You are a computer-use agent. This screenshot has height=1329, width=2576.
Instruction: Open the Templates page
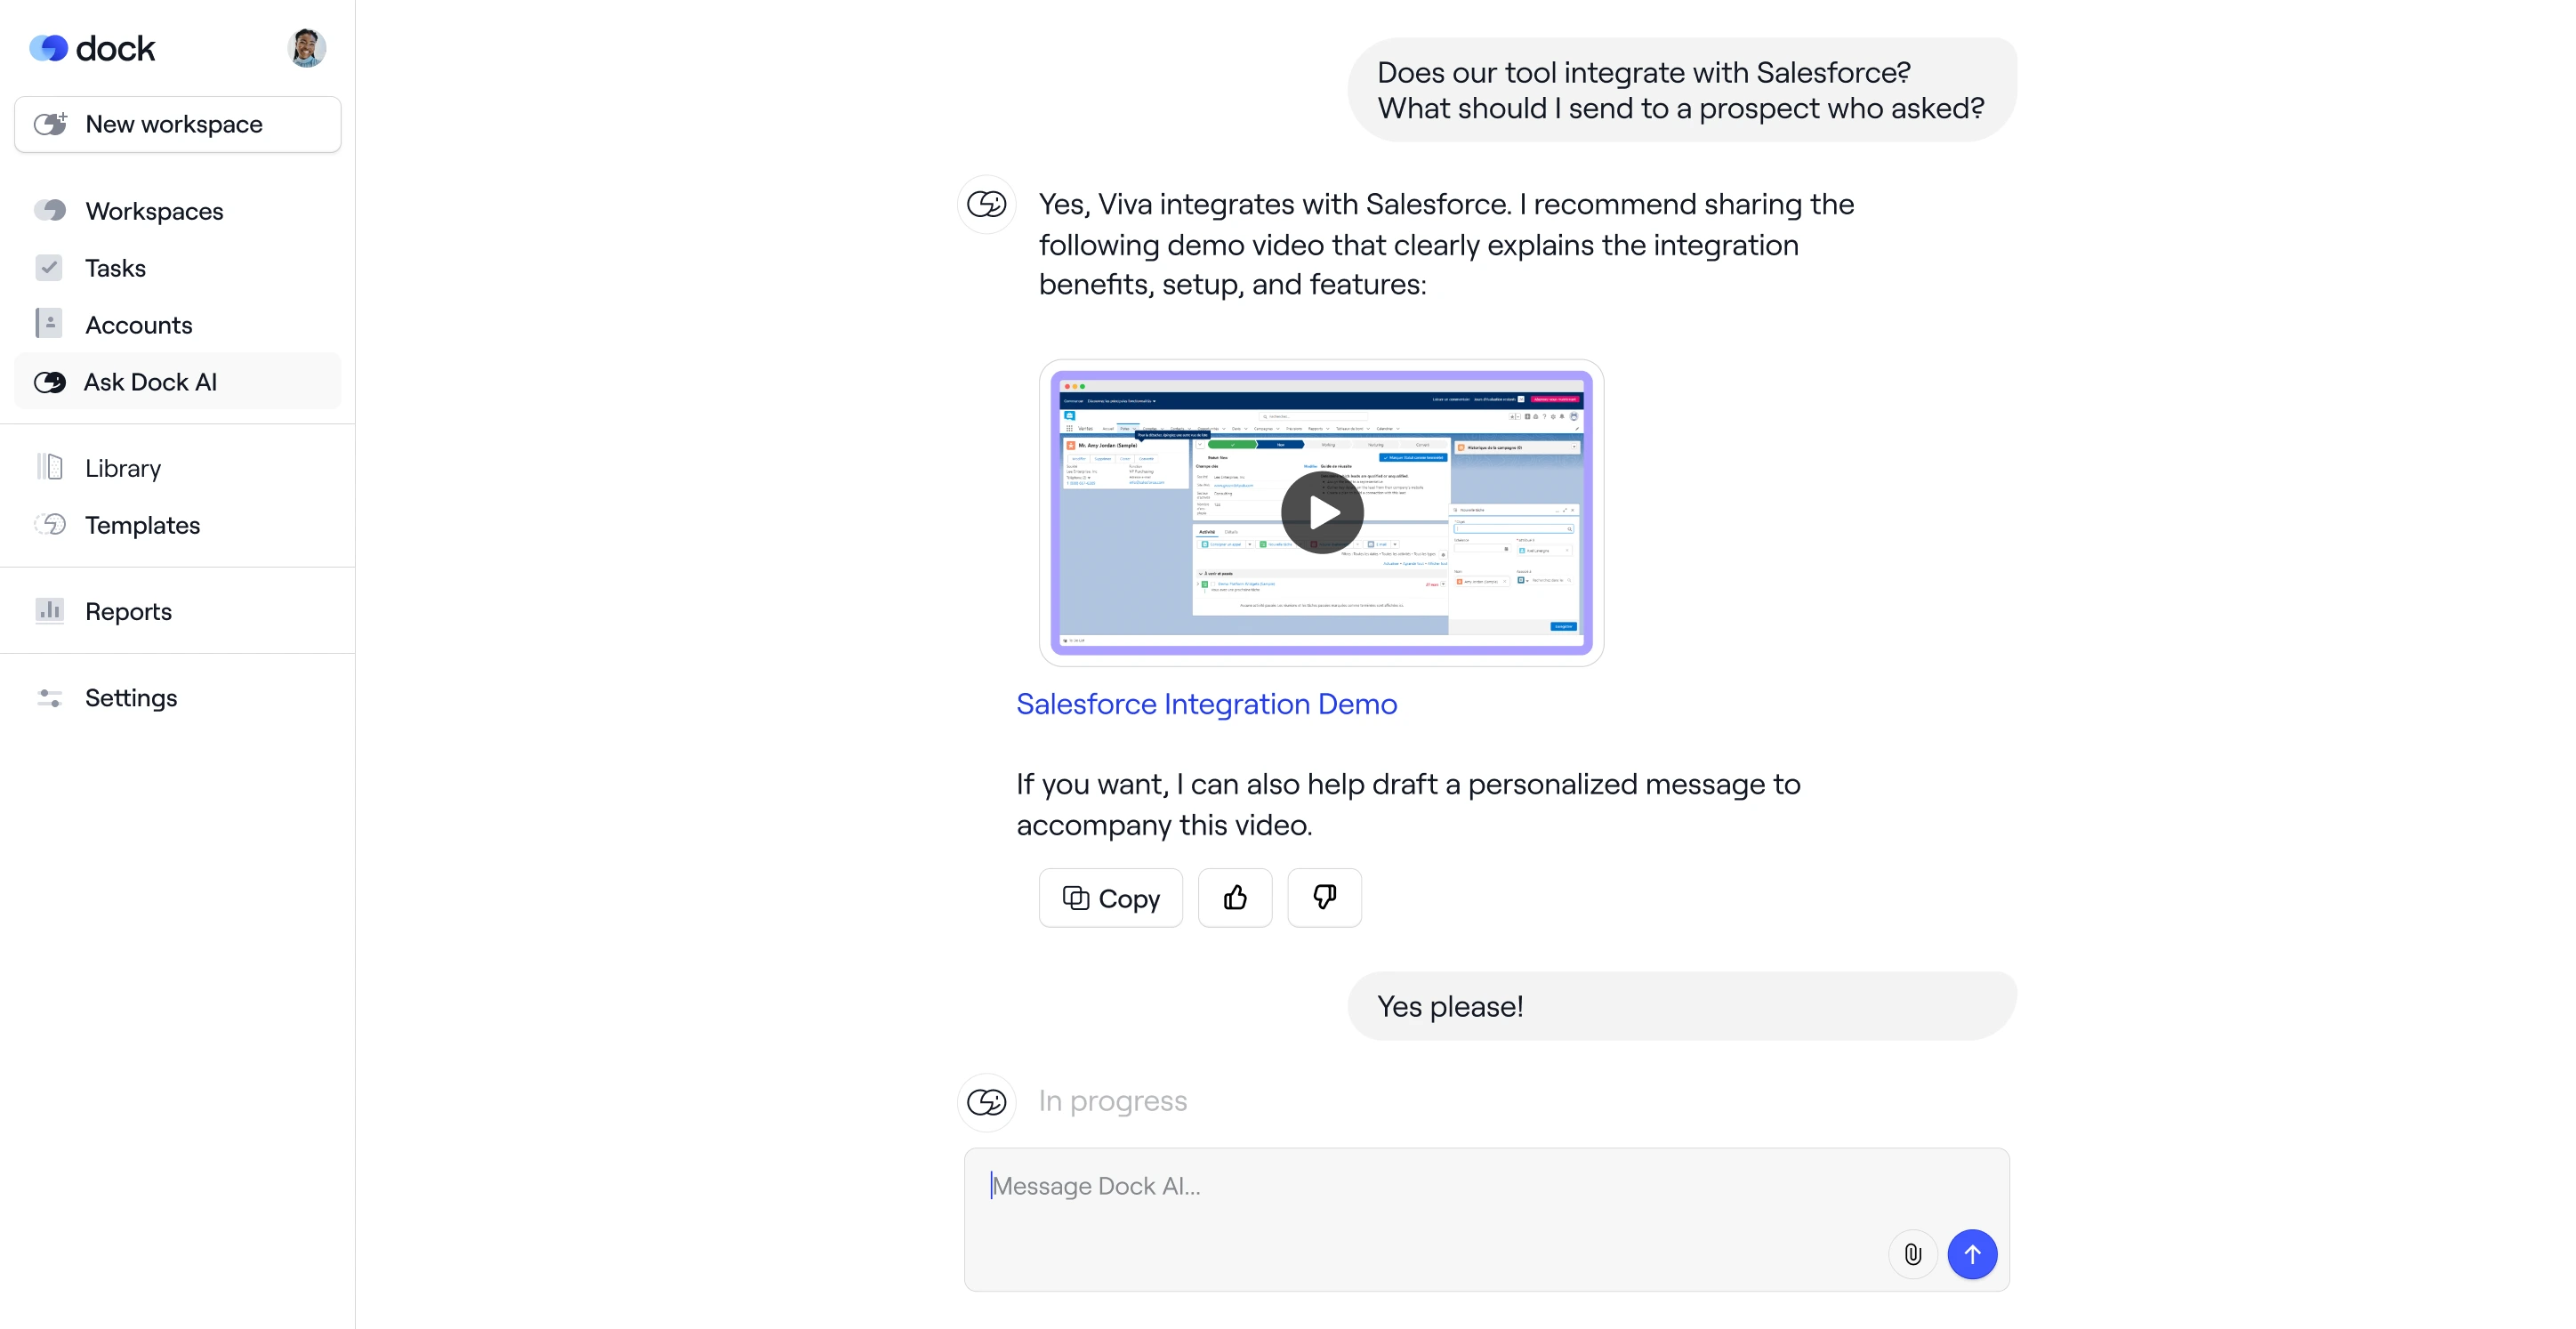click(x=142, y=525)
